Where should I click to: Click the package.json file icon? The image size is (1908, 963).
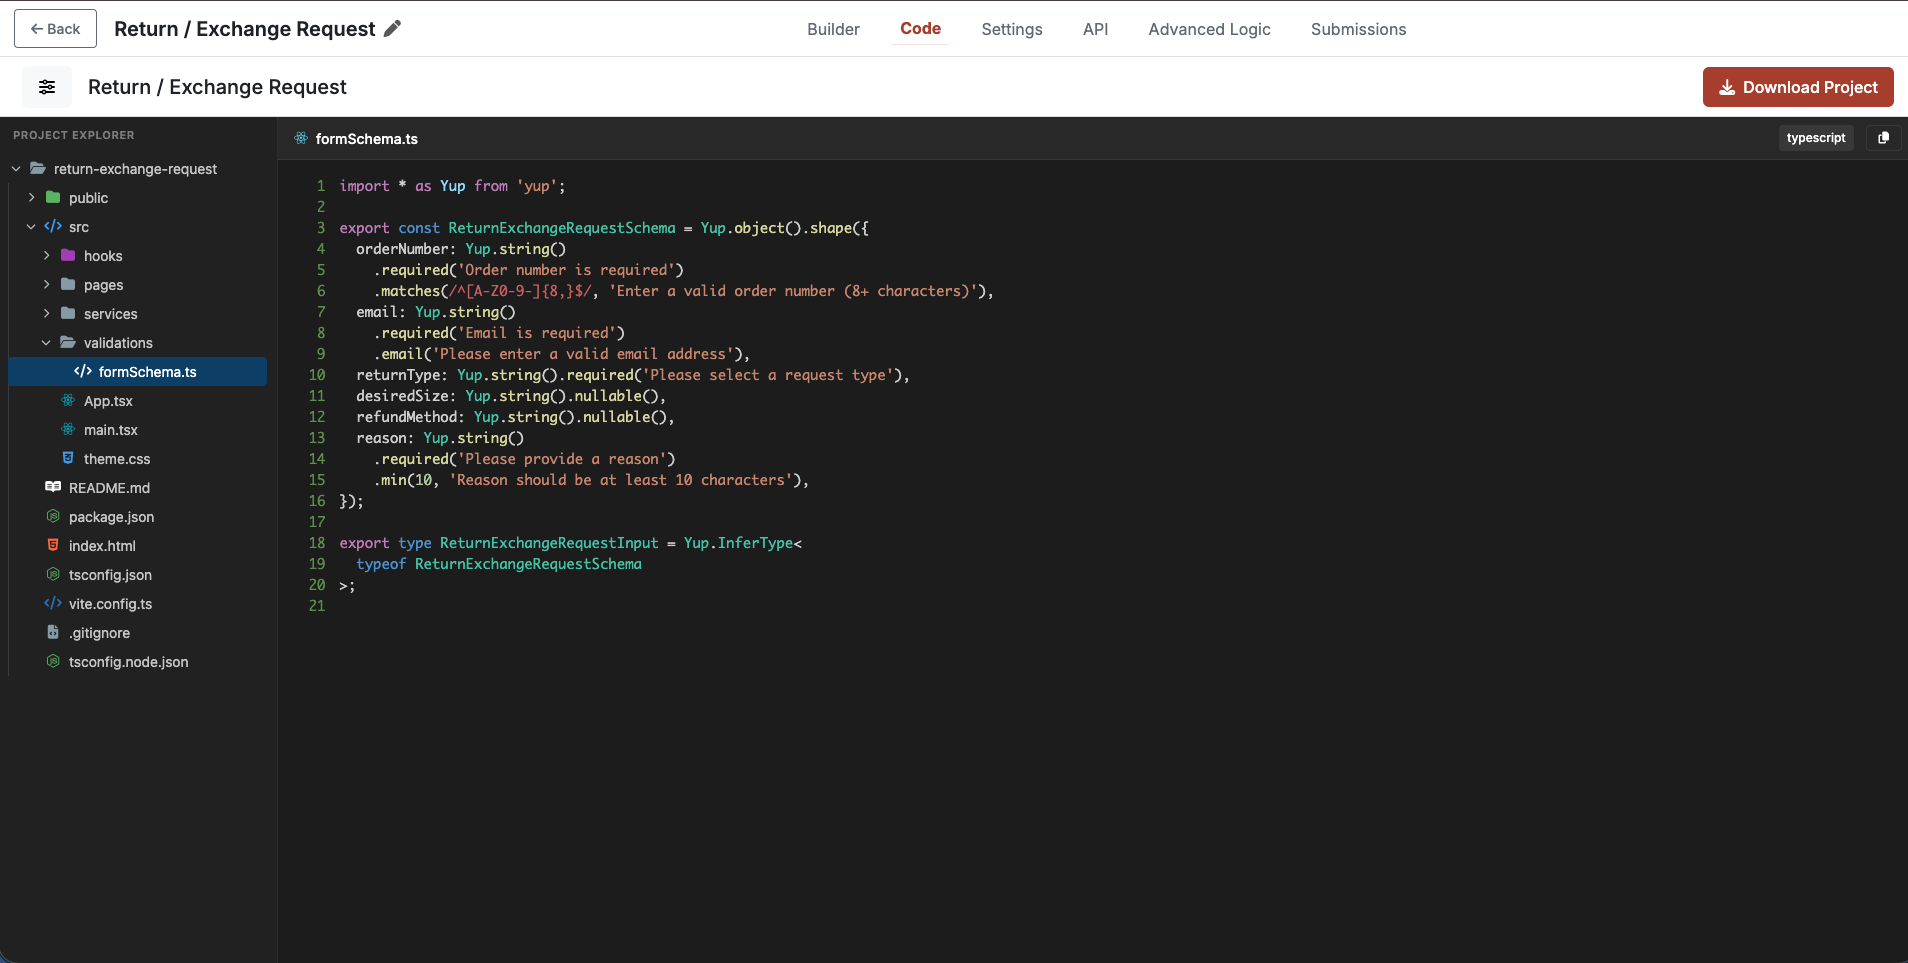[x=53, y=516]
